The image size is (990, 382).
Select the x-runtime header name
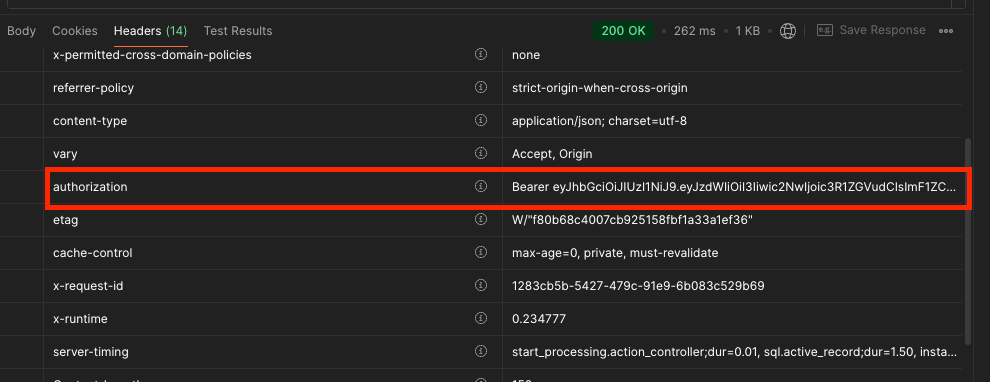point(80,319)
